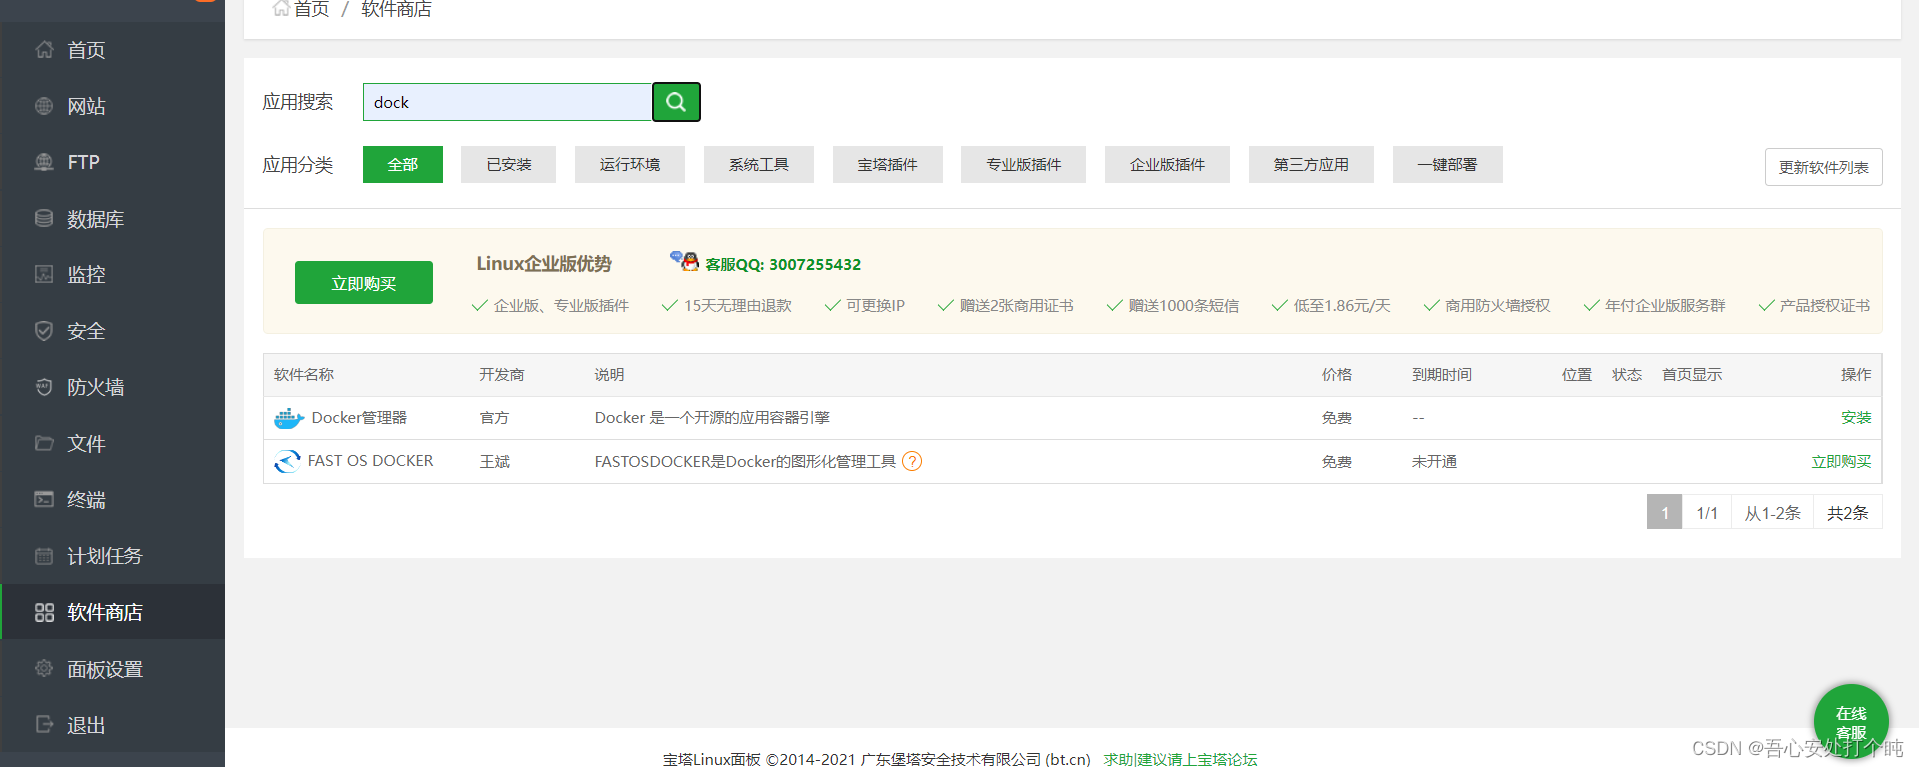This screenshot has width=1919, height=767.
Task: Click the 首页显示 column header
Action: pyautogui.click(x=1692, y=374)
